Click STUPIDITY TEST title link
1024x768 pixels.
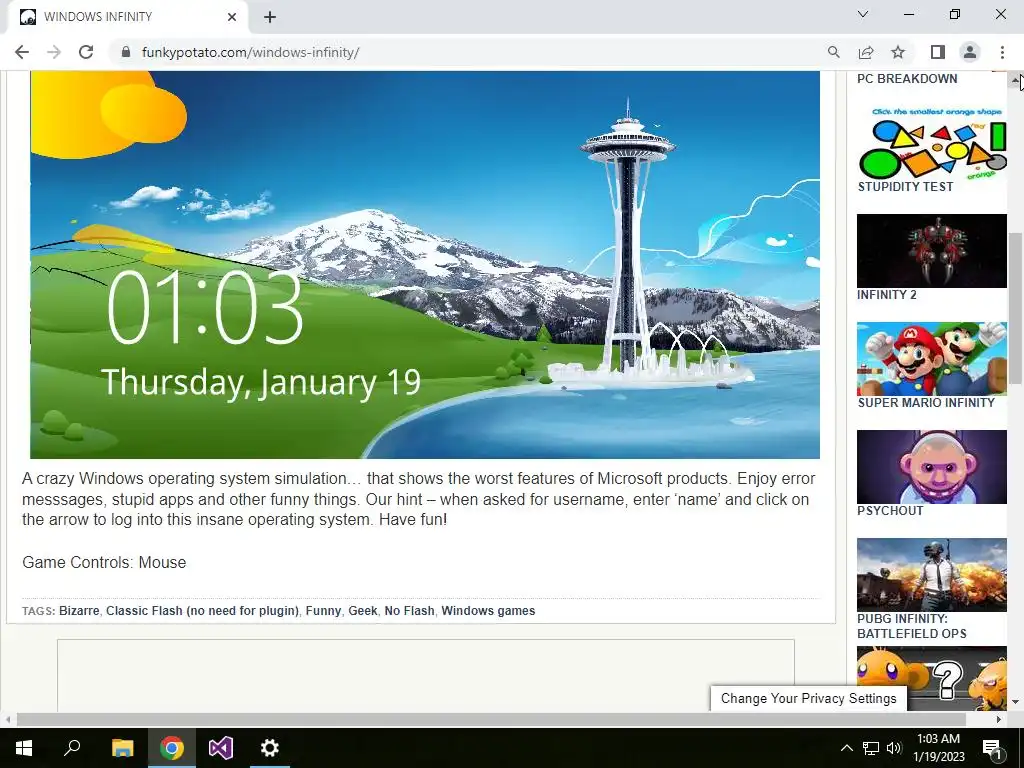tap(905, 187)
